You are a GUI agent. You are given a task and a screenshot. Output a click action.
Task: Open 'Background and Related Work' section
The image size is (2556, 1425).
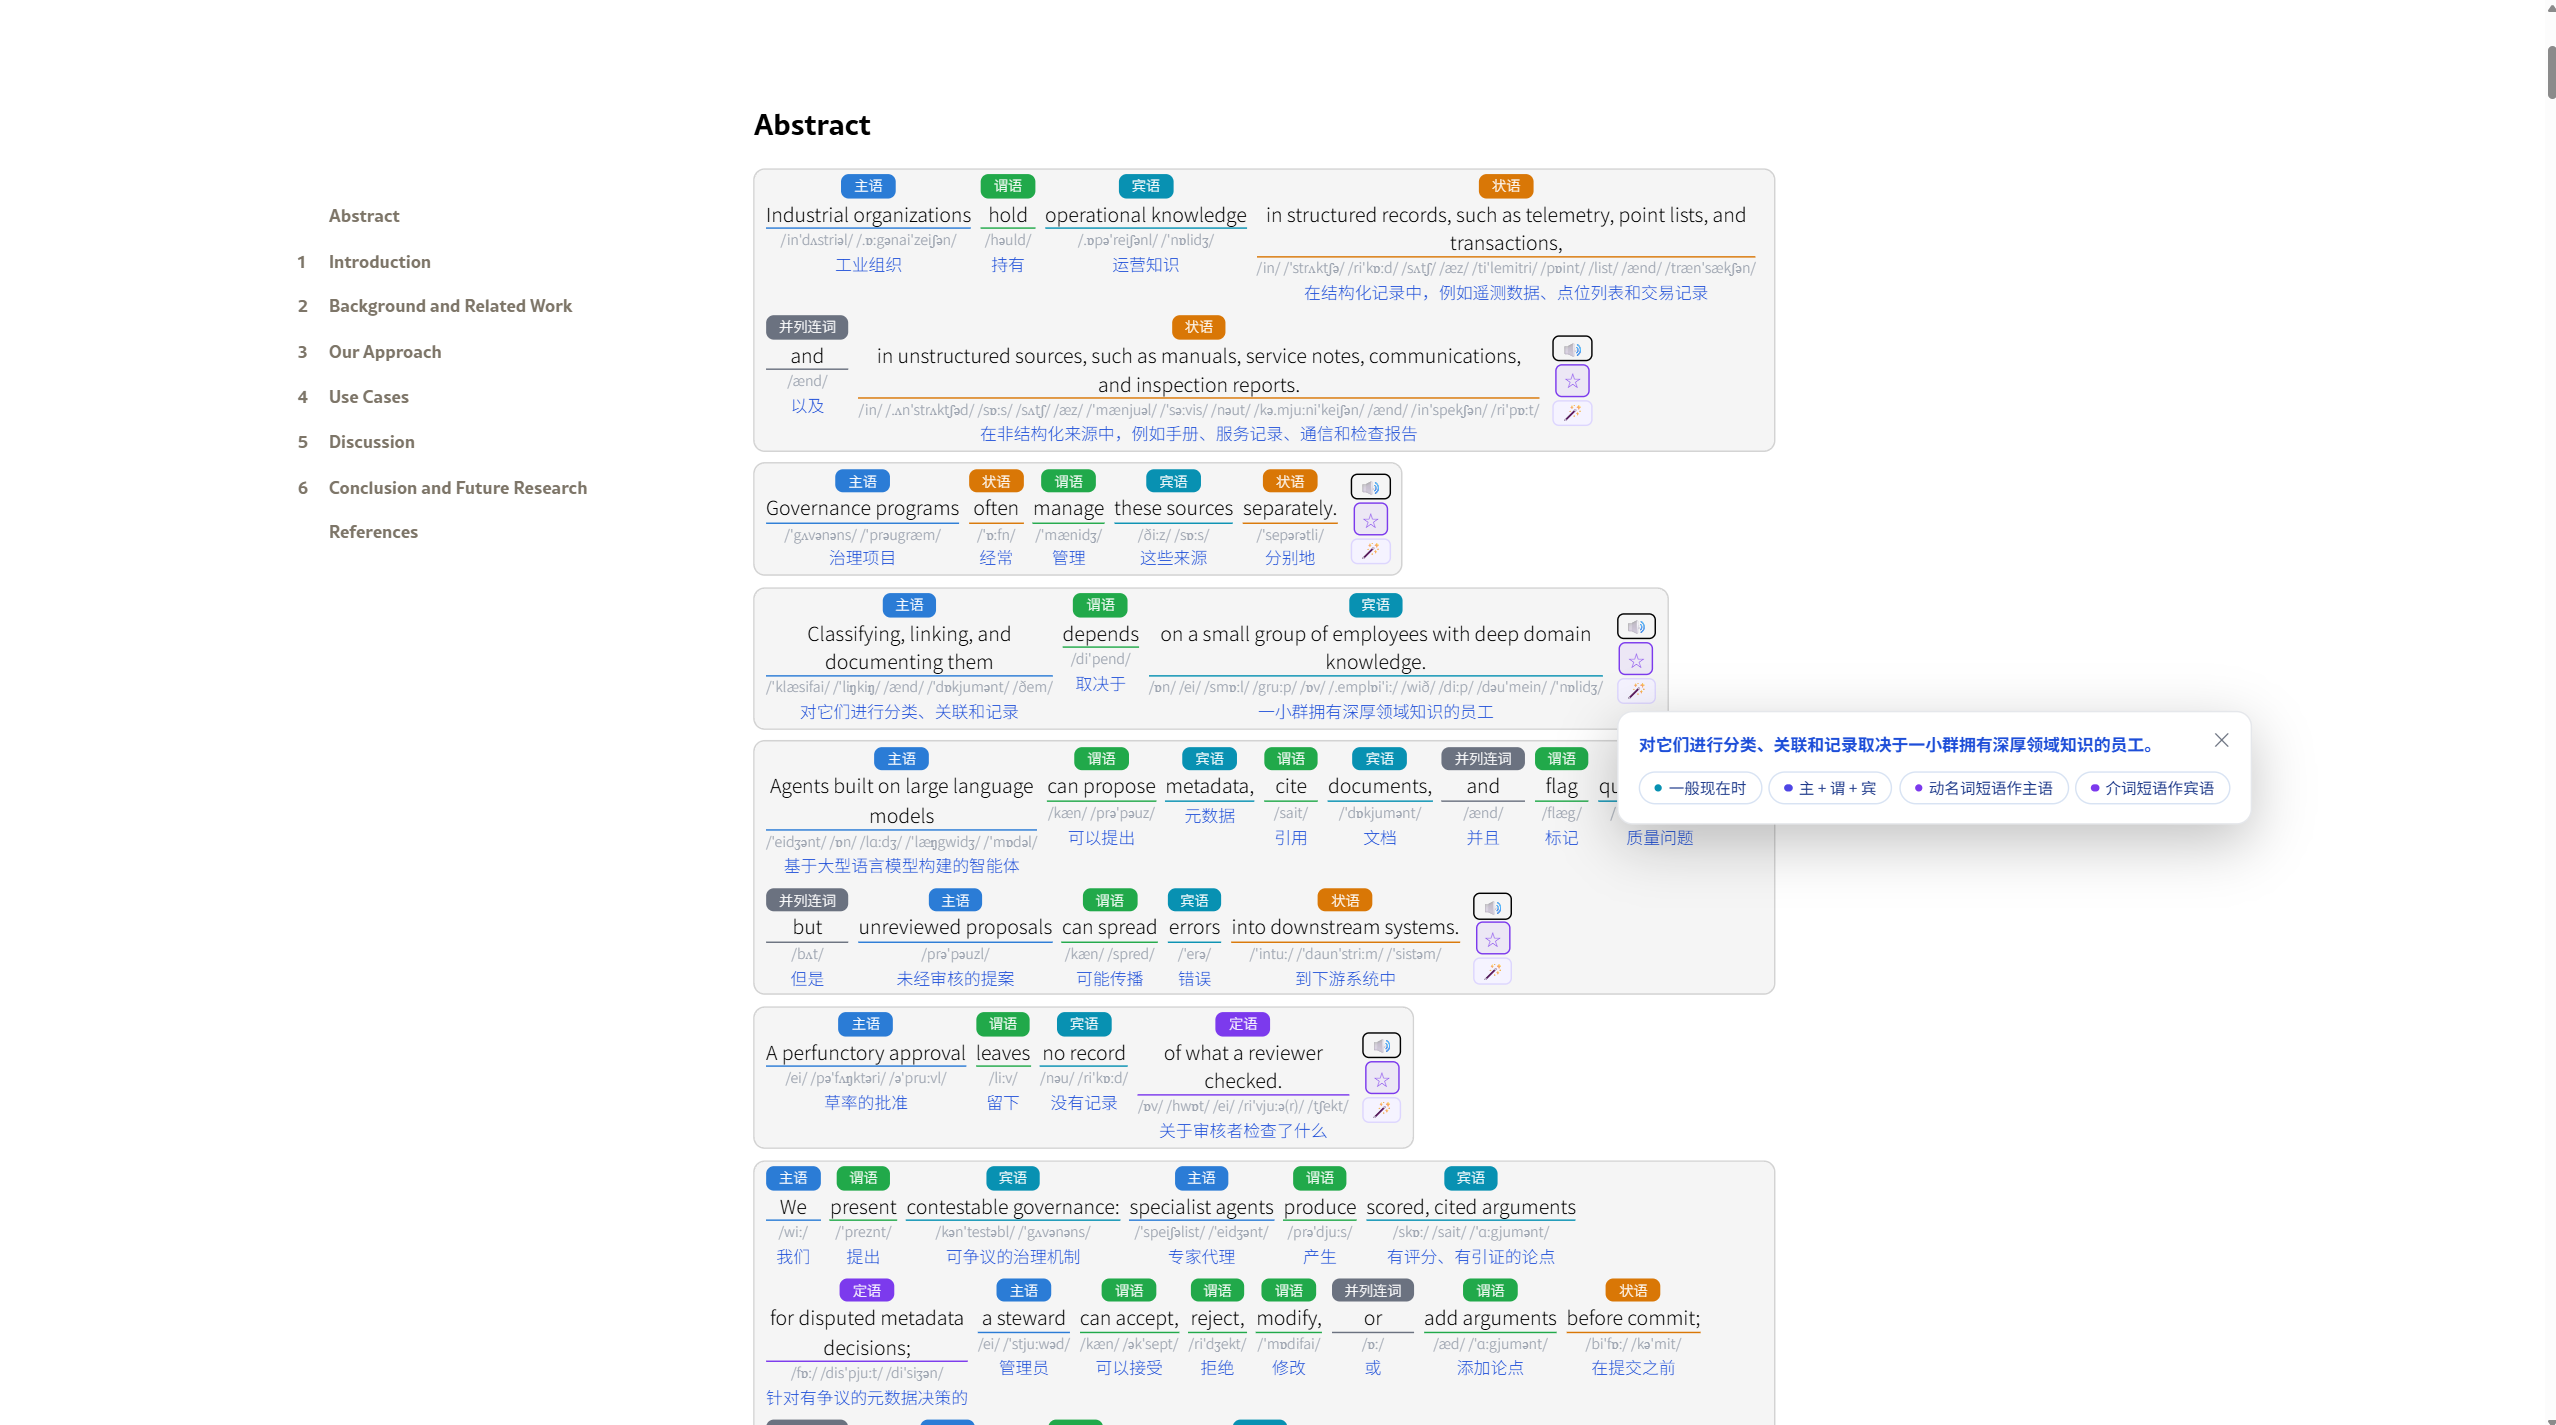coord(450,306)
